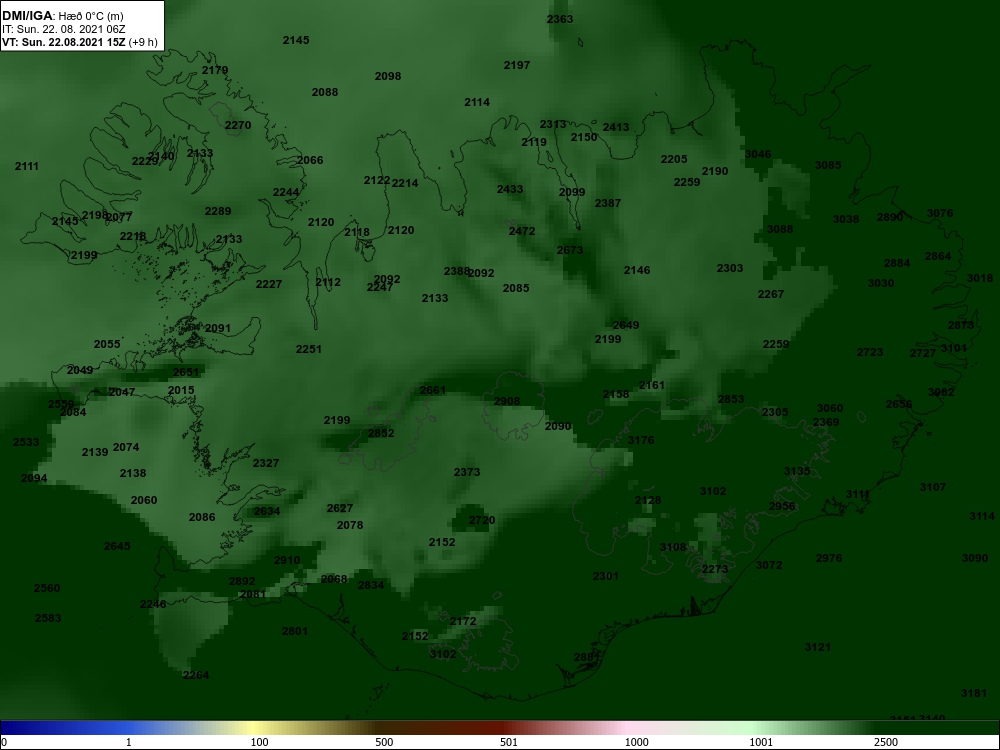Screen dimensions: 1000x750
Task: Select the height label 2533
Action: coord(26,442)
